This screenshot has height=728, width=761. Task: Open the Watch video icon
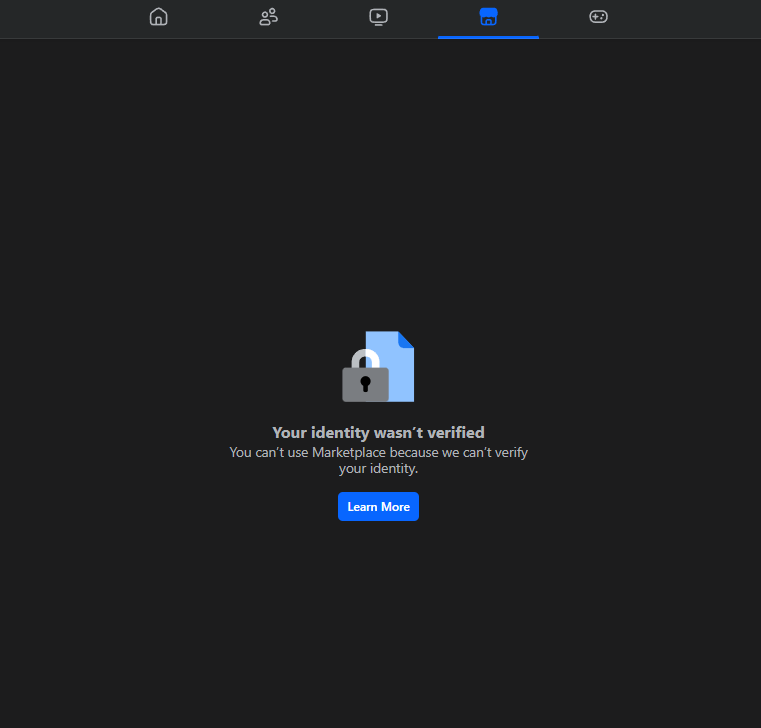pos(378,17)
